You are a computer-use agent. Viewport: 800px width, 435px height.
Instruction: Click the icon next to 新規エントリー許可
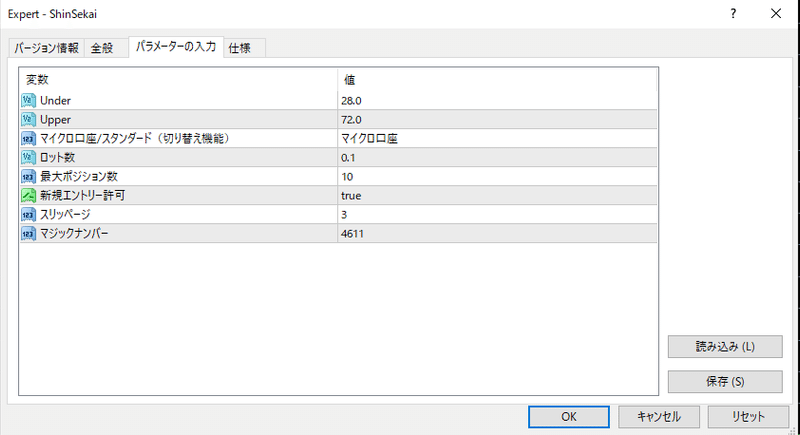pos(29,196)
